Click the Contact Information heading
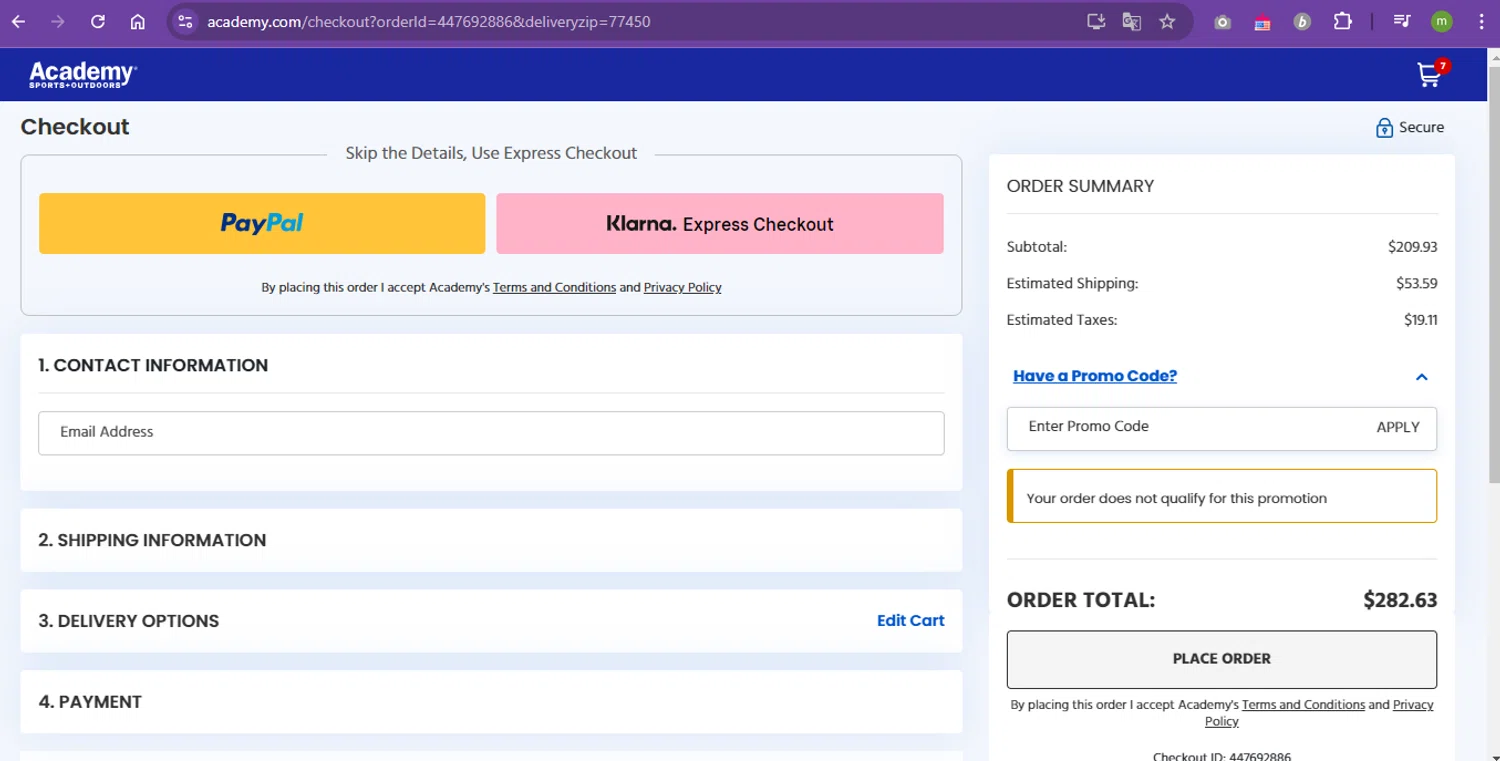Screen dimensions: 1500x761 click(153, 365)
